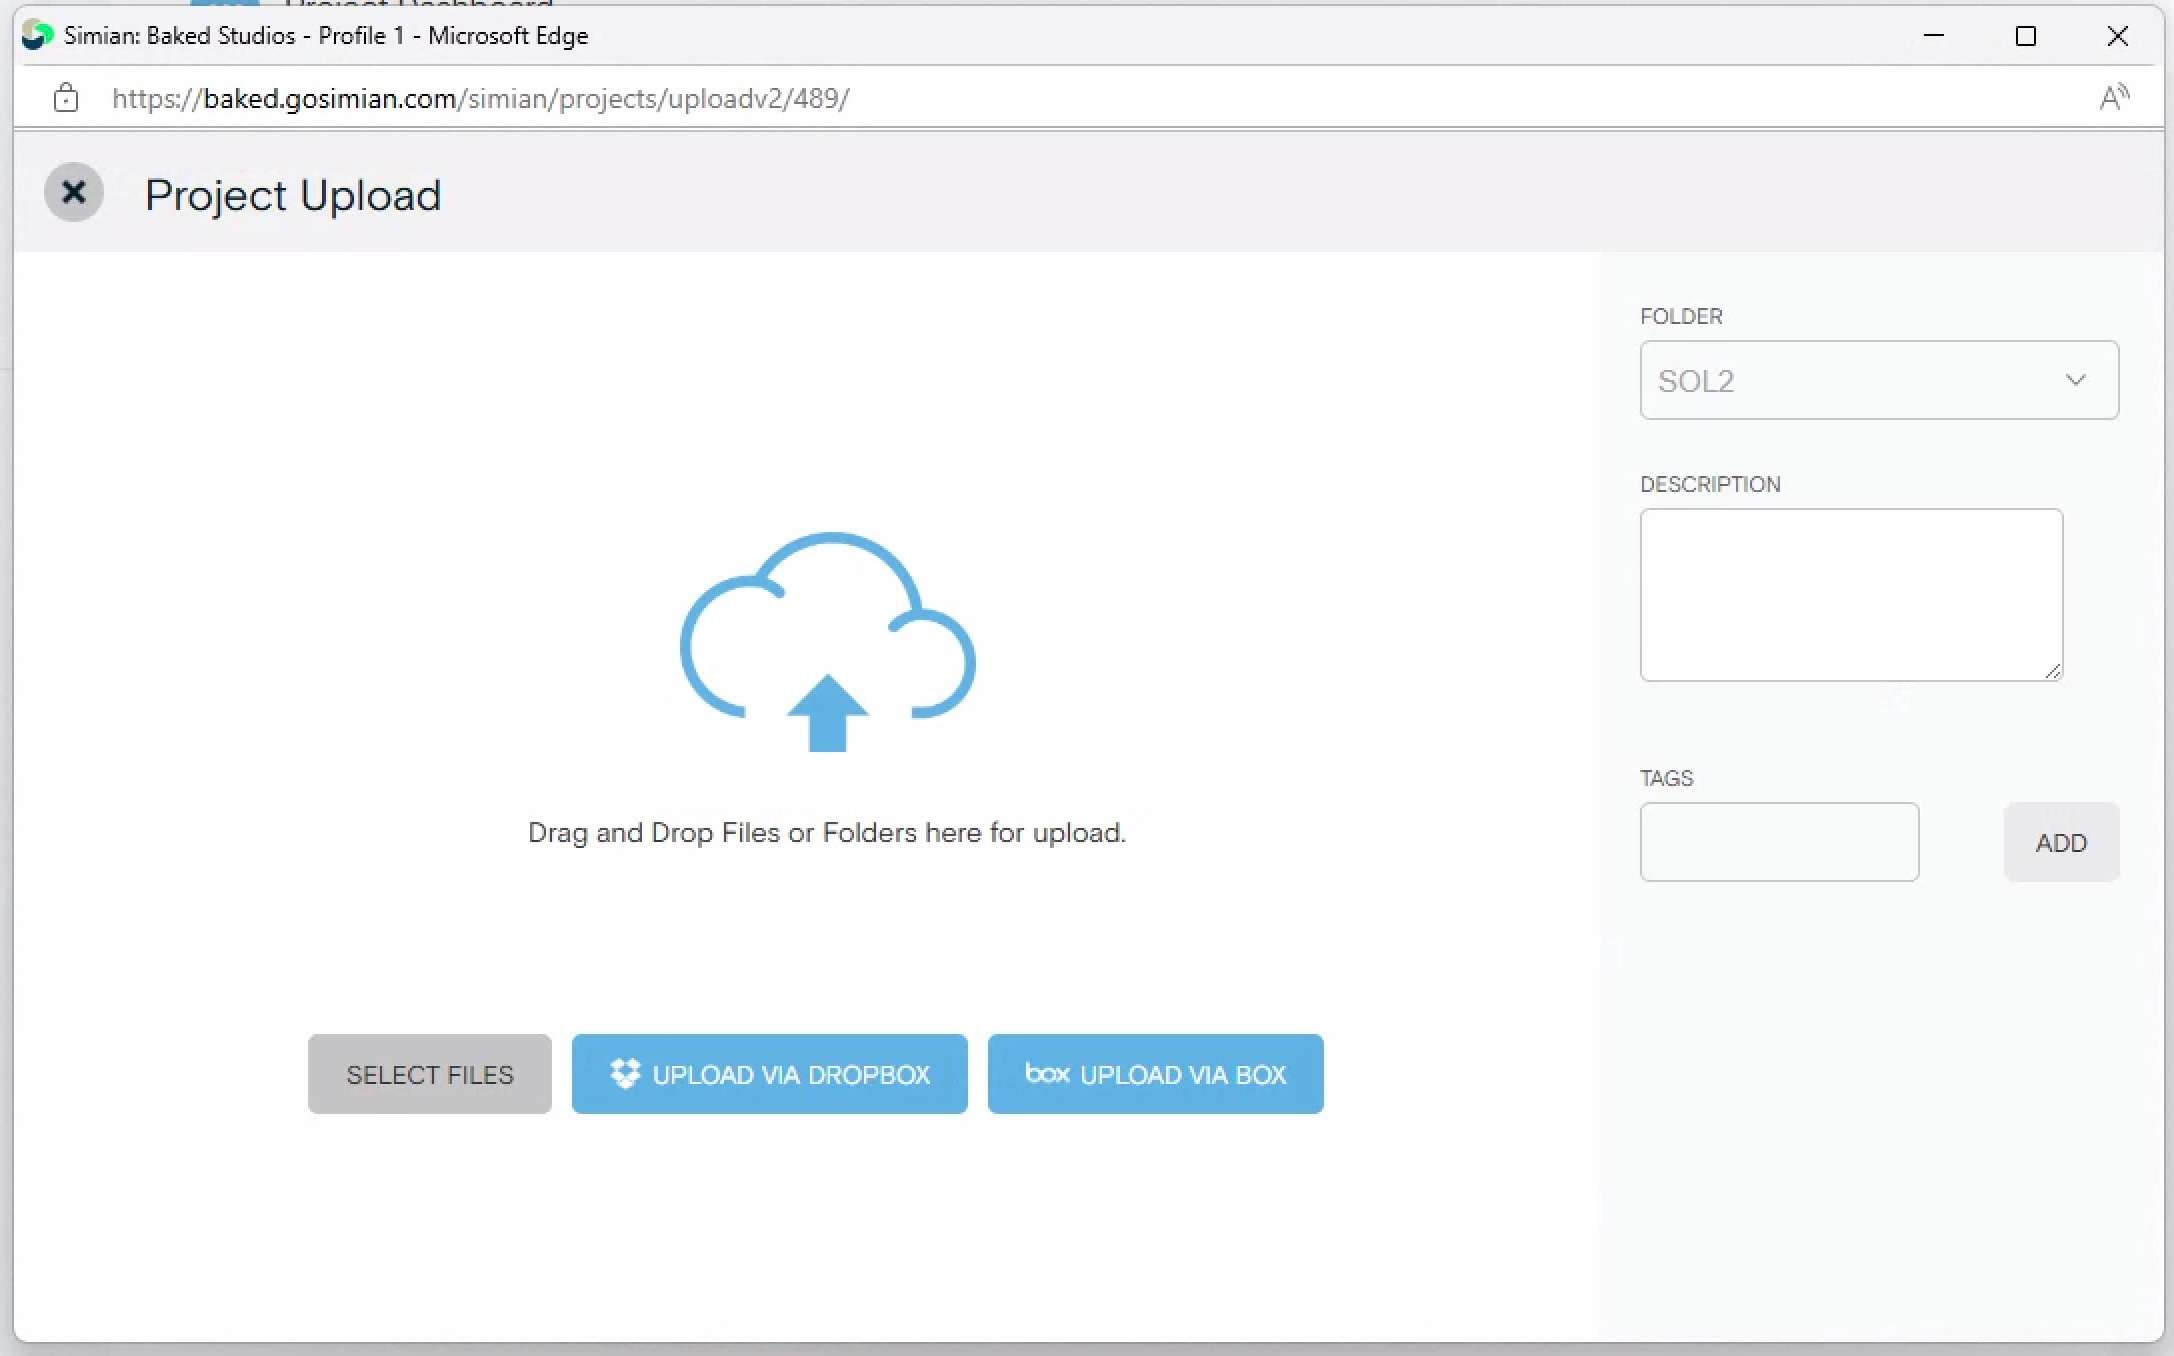
Task: Maximize the Edge window
Action: [x=2026, y=36]
